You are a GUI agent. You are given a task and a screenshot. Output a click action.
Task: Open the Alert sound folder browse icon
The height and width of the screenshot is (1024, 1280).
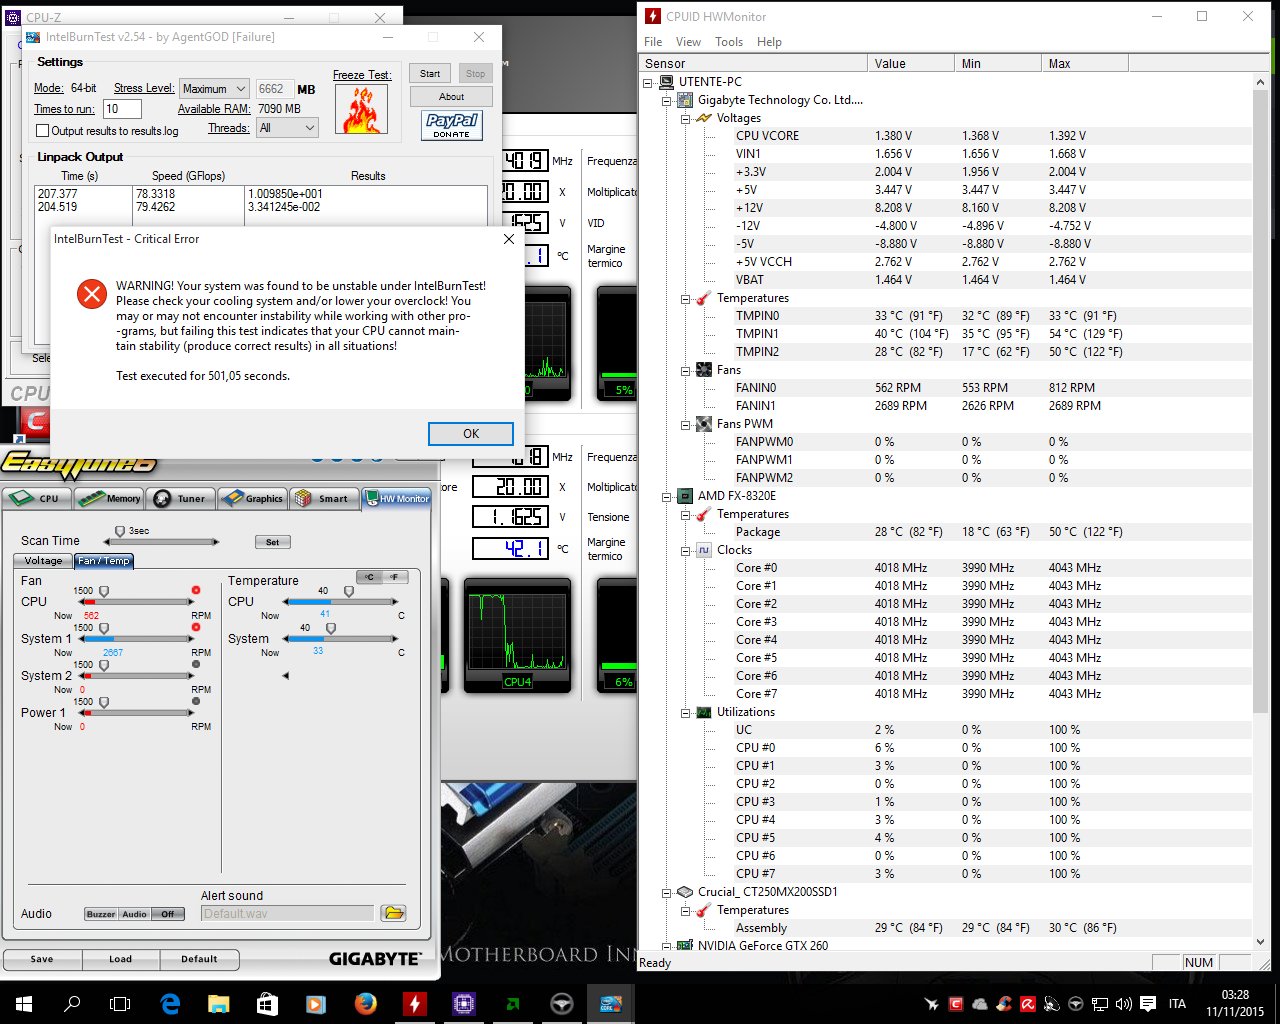point(393,913)
